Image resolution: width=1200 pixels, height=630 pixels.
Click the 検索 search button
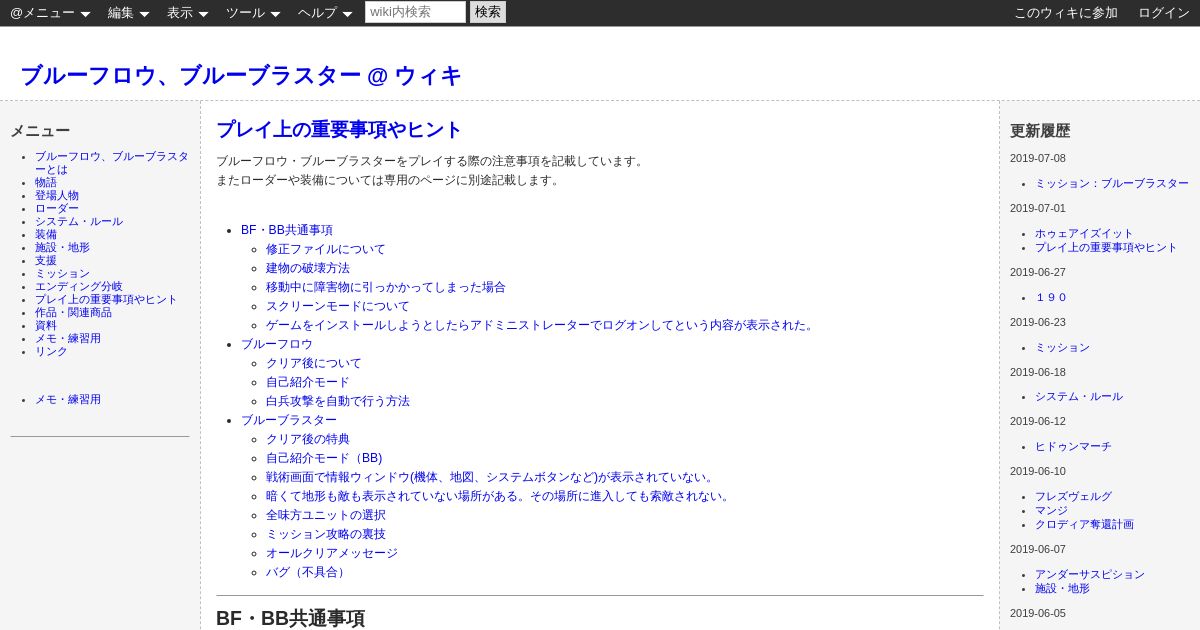tap(488, 12)
